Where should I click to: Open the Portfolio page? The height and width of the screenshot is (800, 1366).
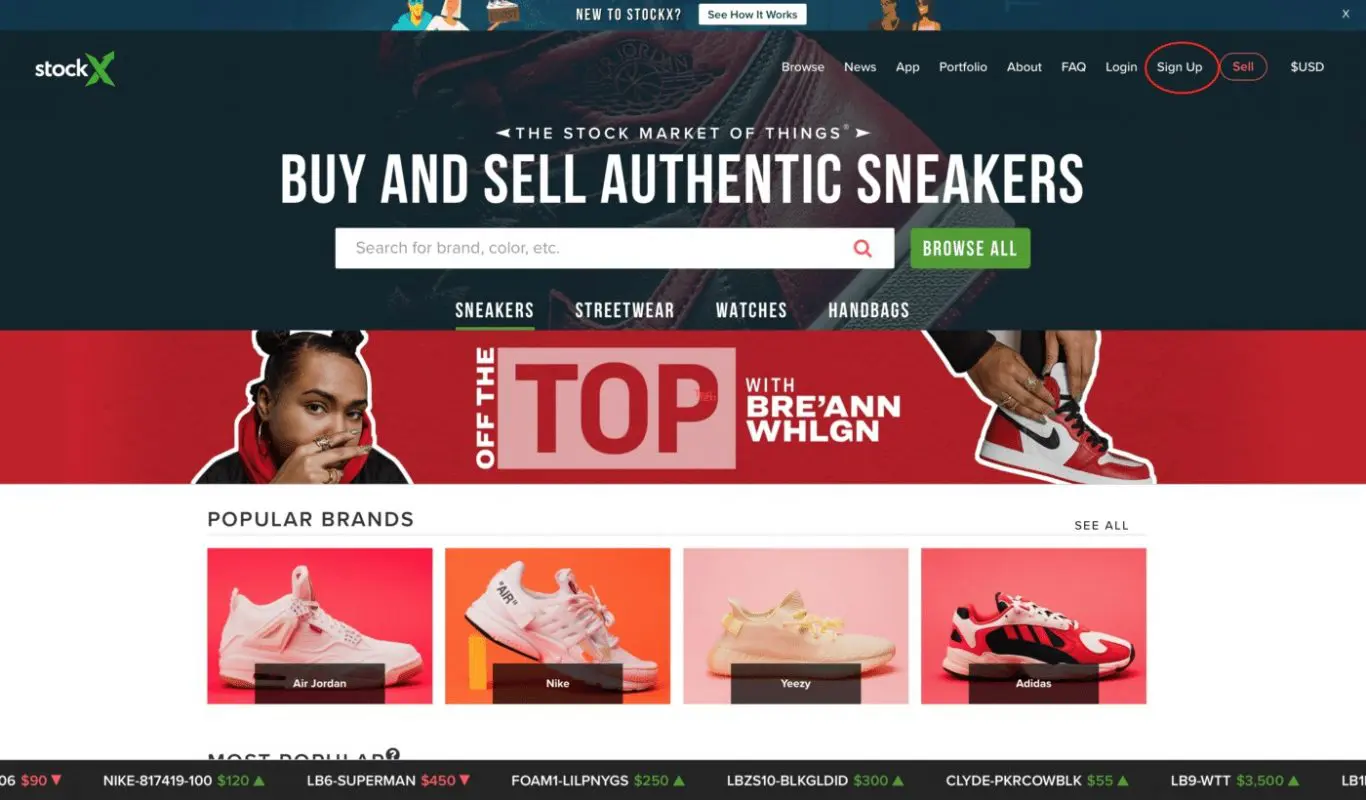point(963,67)
